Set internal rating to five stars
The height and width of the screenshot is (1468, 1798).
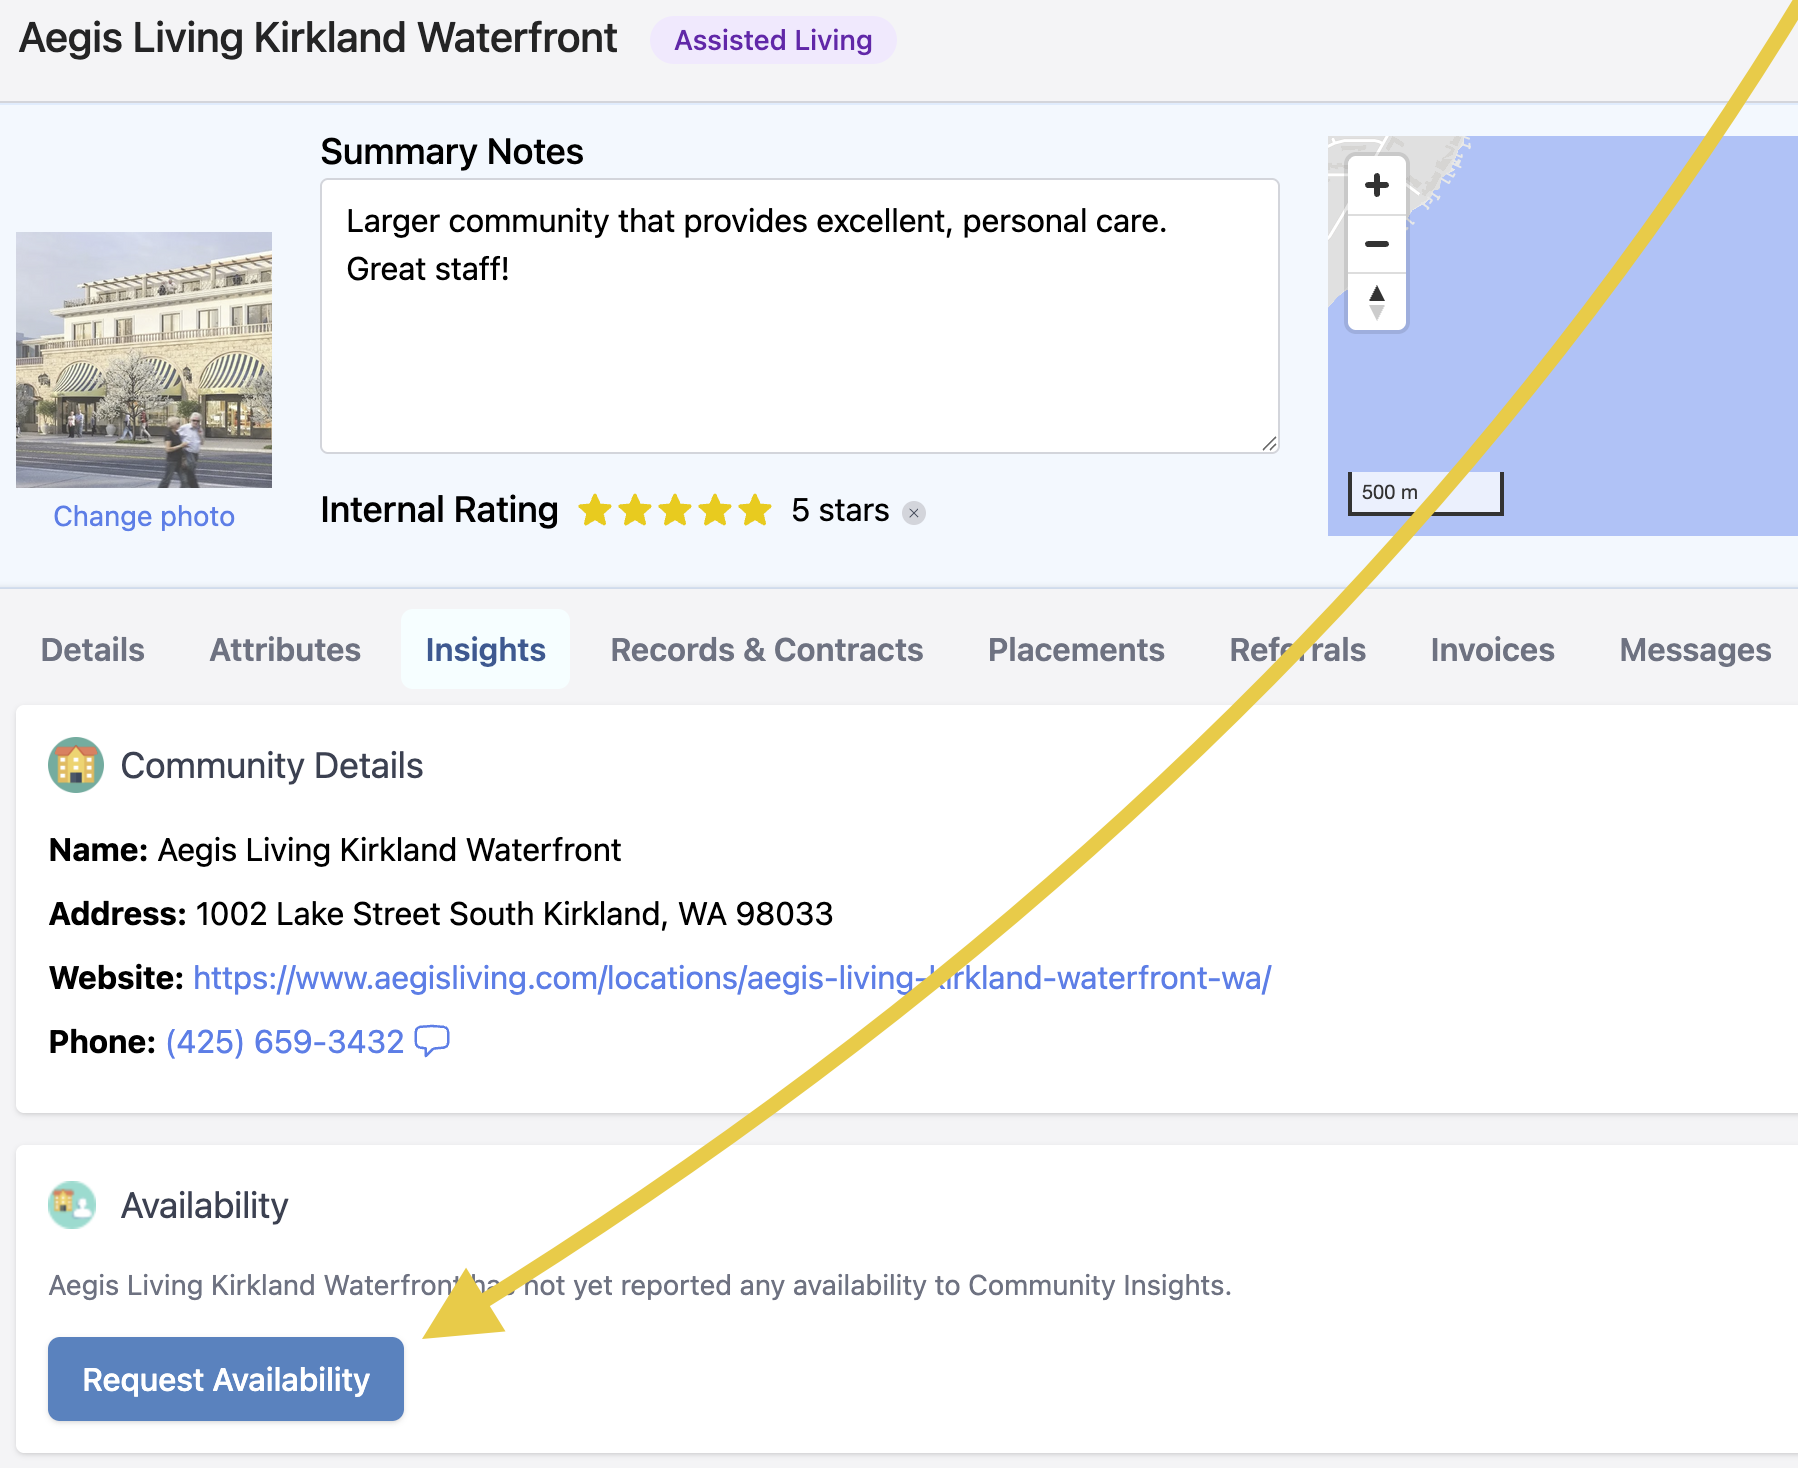(755, 510)
